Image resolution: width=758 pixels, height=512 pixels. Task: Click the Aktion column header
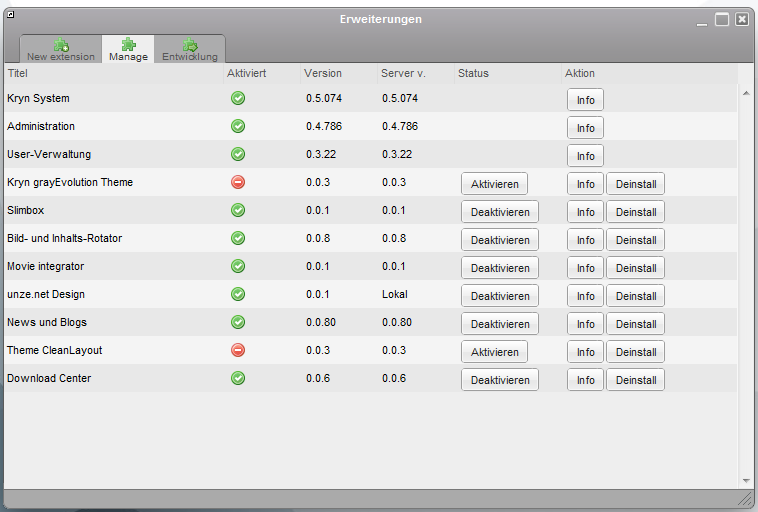[650, 73]
